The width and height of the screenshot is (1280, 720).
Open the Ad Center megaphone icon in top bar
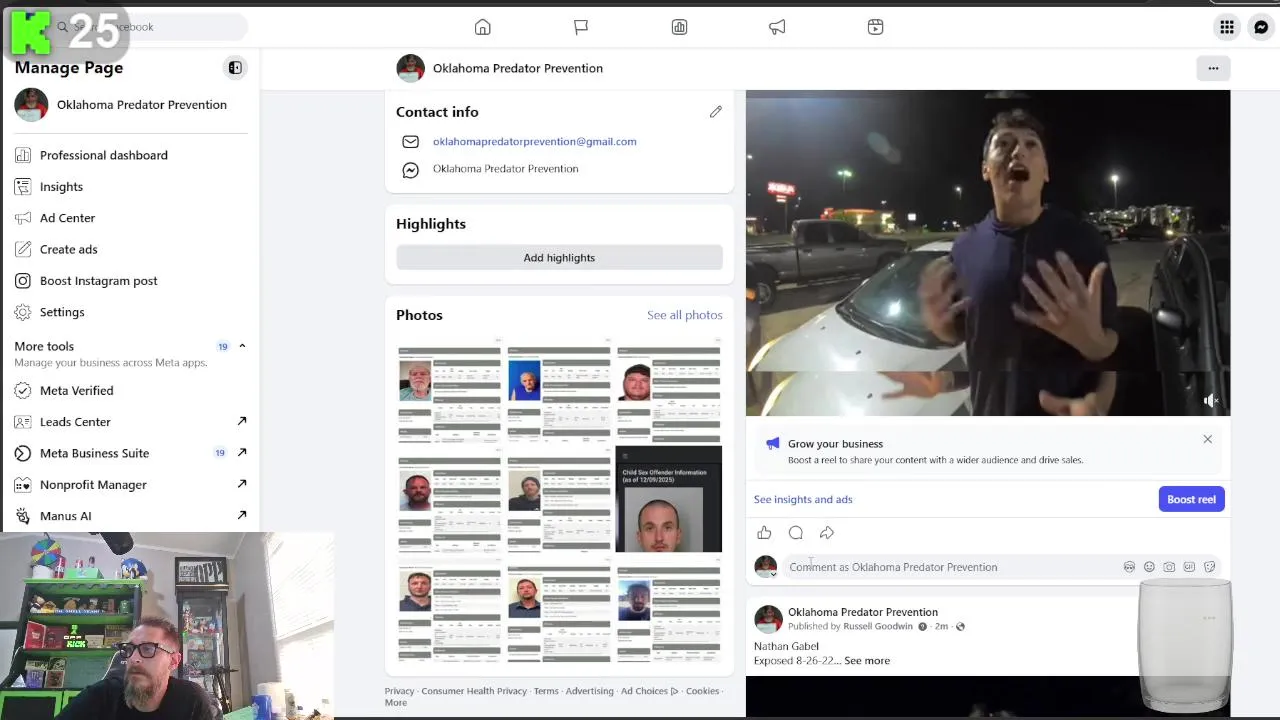777,27
